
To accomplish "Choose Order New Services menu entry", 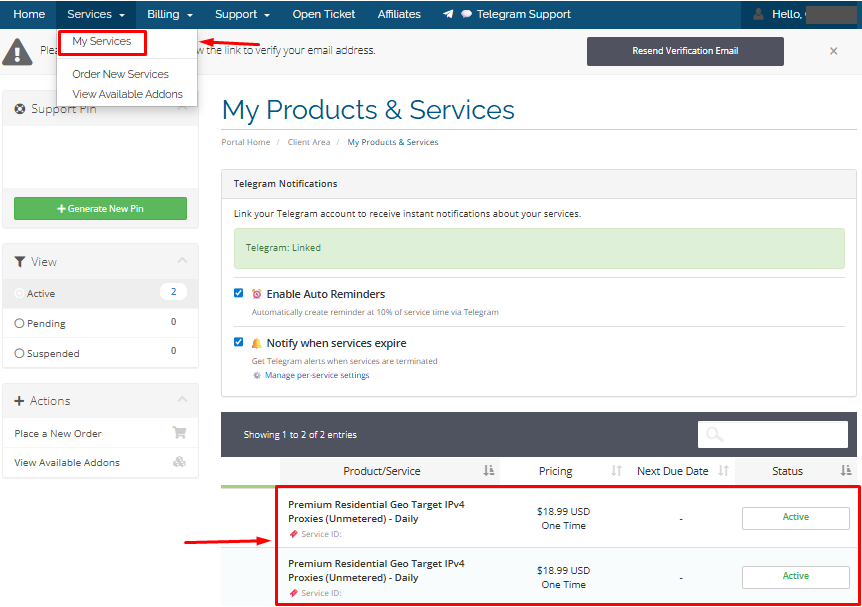I will tap(120, 74).
